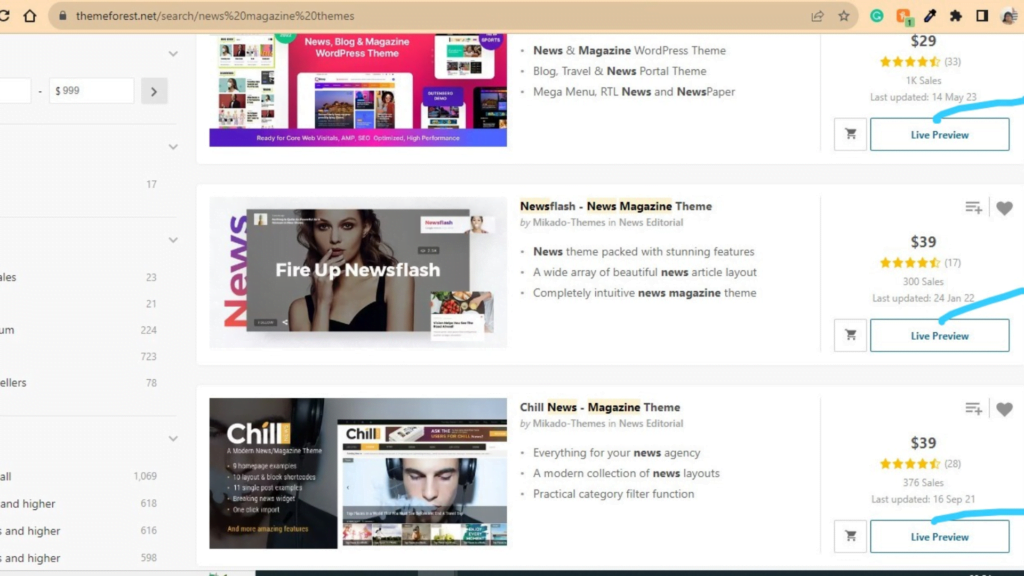Screen dimensions: 1024x576
Task: Add Newsflash theme to a collection
Action: 974,207
